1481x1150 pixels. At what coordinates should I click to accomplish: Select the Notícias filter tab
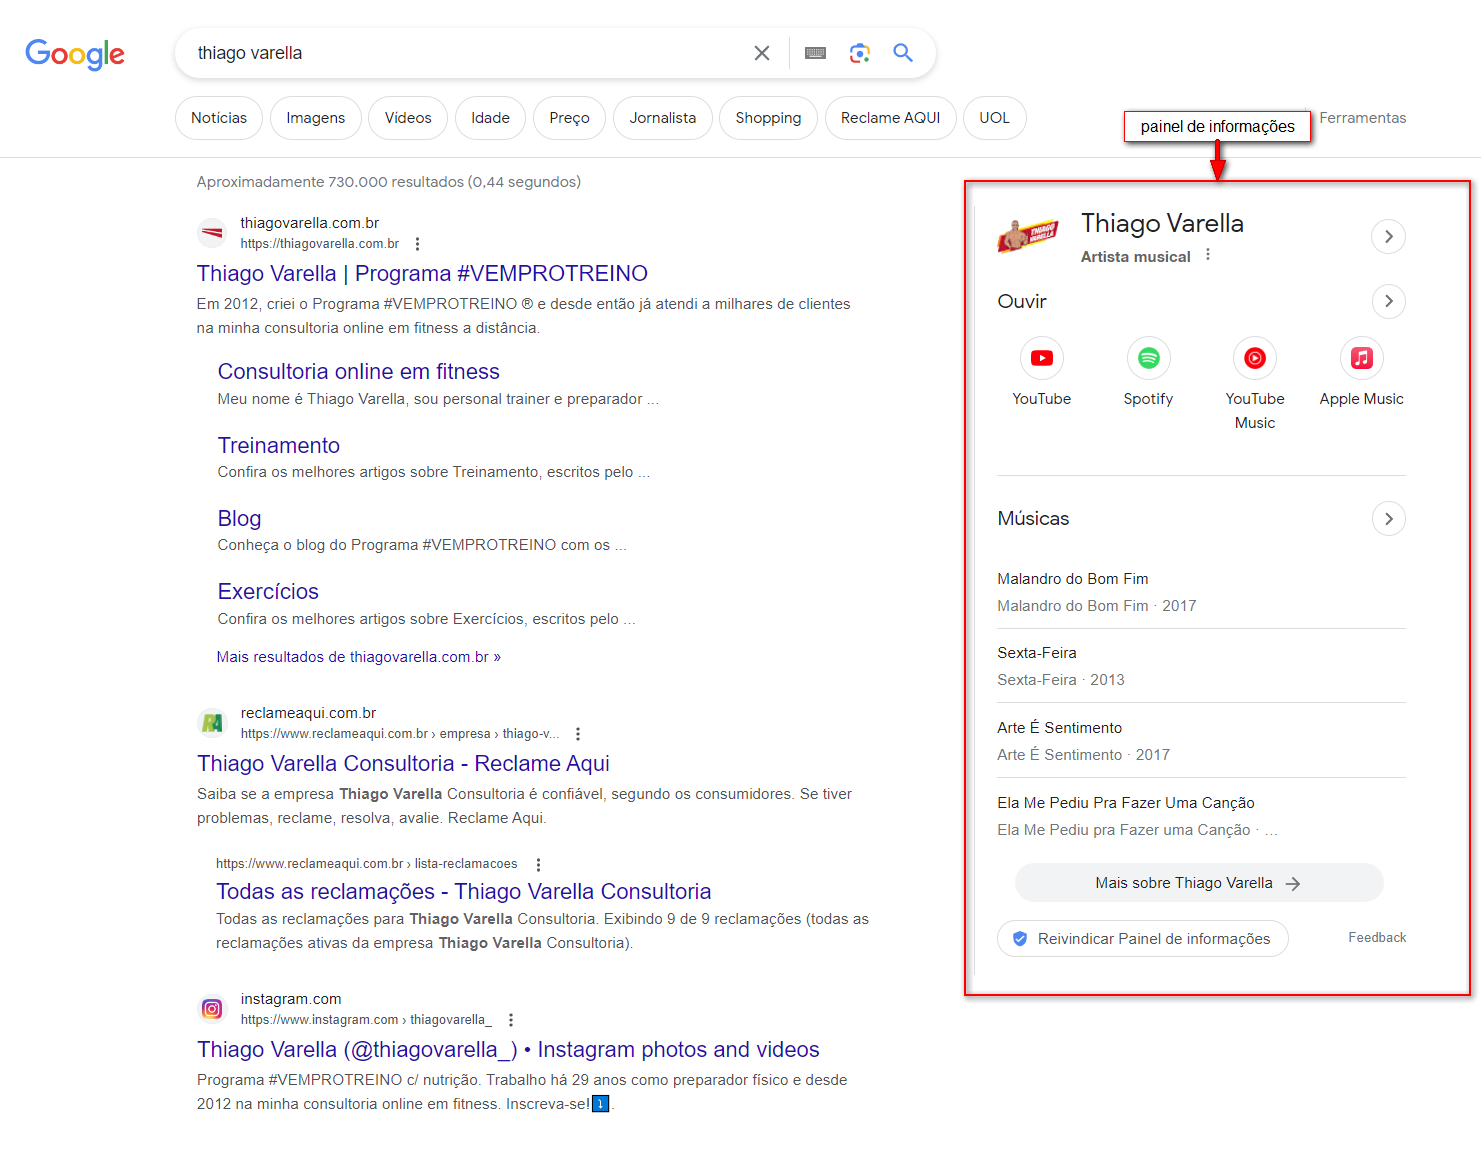pos(219,118)
